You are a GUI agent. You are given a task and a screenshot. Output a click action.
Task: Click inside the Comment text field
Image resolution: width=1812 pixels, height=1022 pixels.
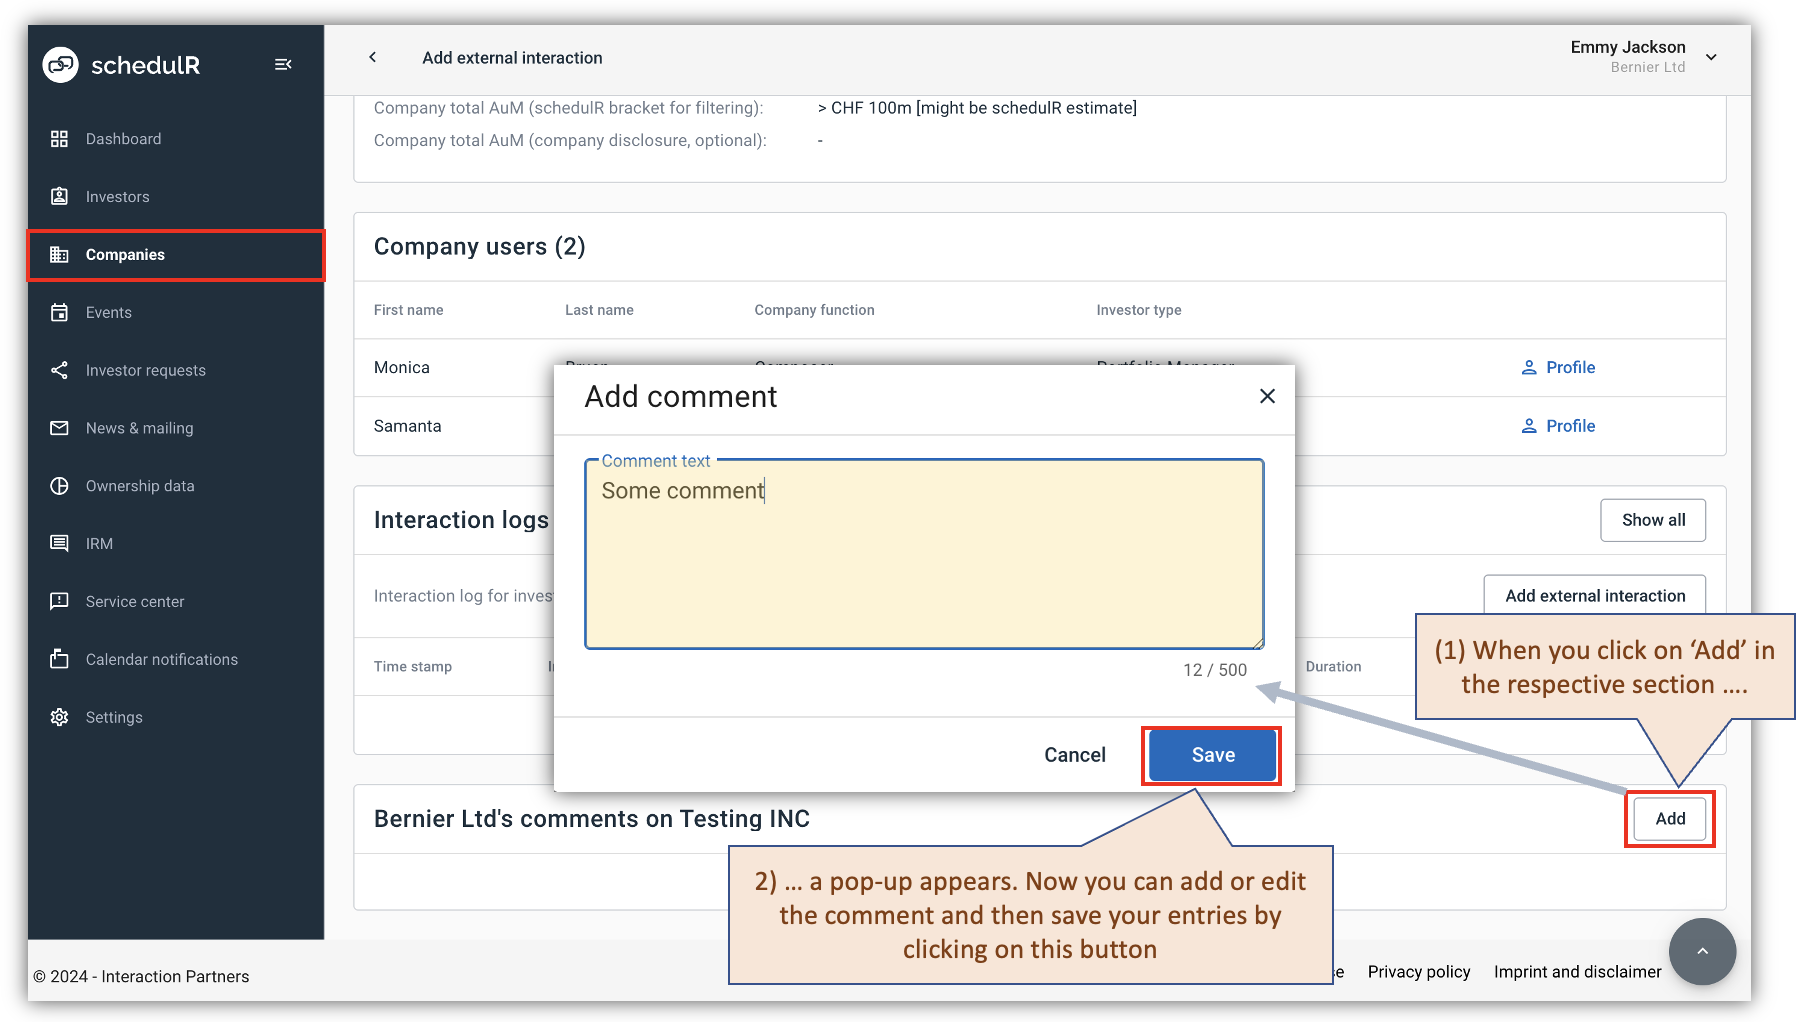923,553
